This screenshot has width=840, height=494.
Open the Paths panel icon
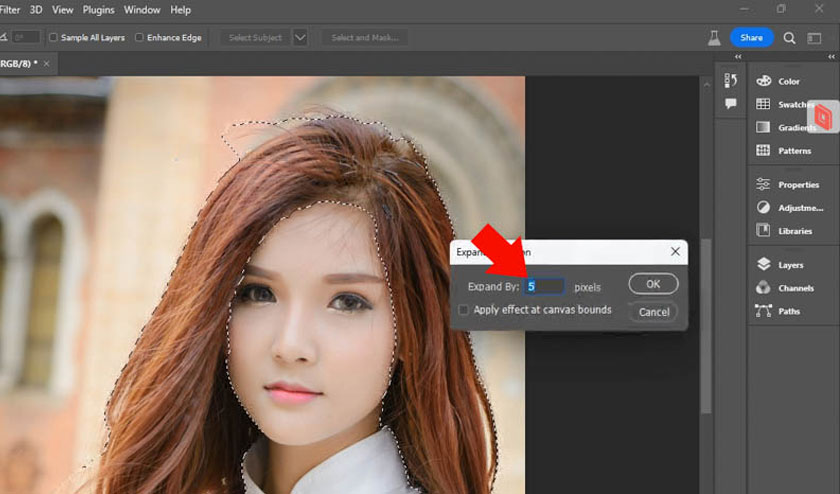coord(763,311)
